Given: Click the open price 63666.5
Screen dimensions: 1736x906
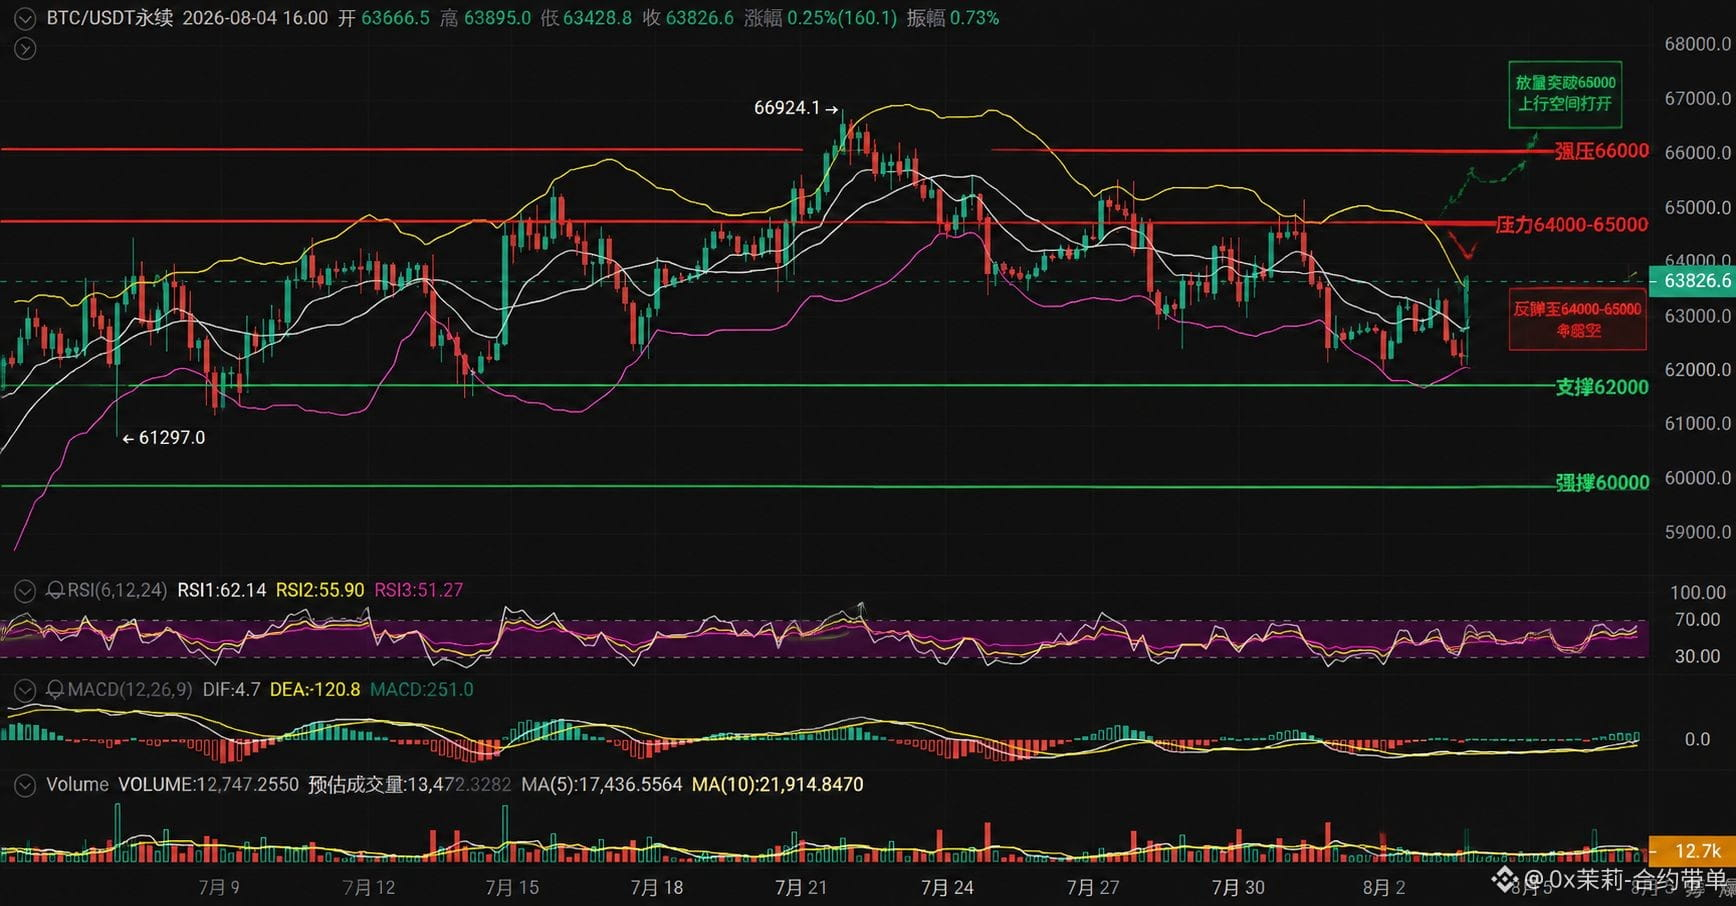Looking at the screenshot, I should (x=395, y=18).
